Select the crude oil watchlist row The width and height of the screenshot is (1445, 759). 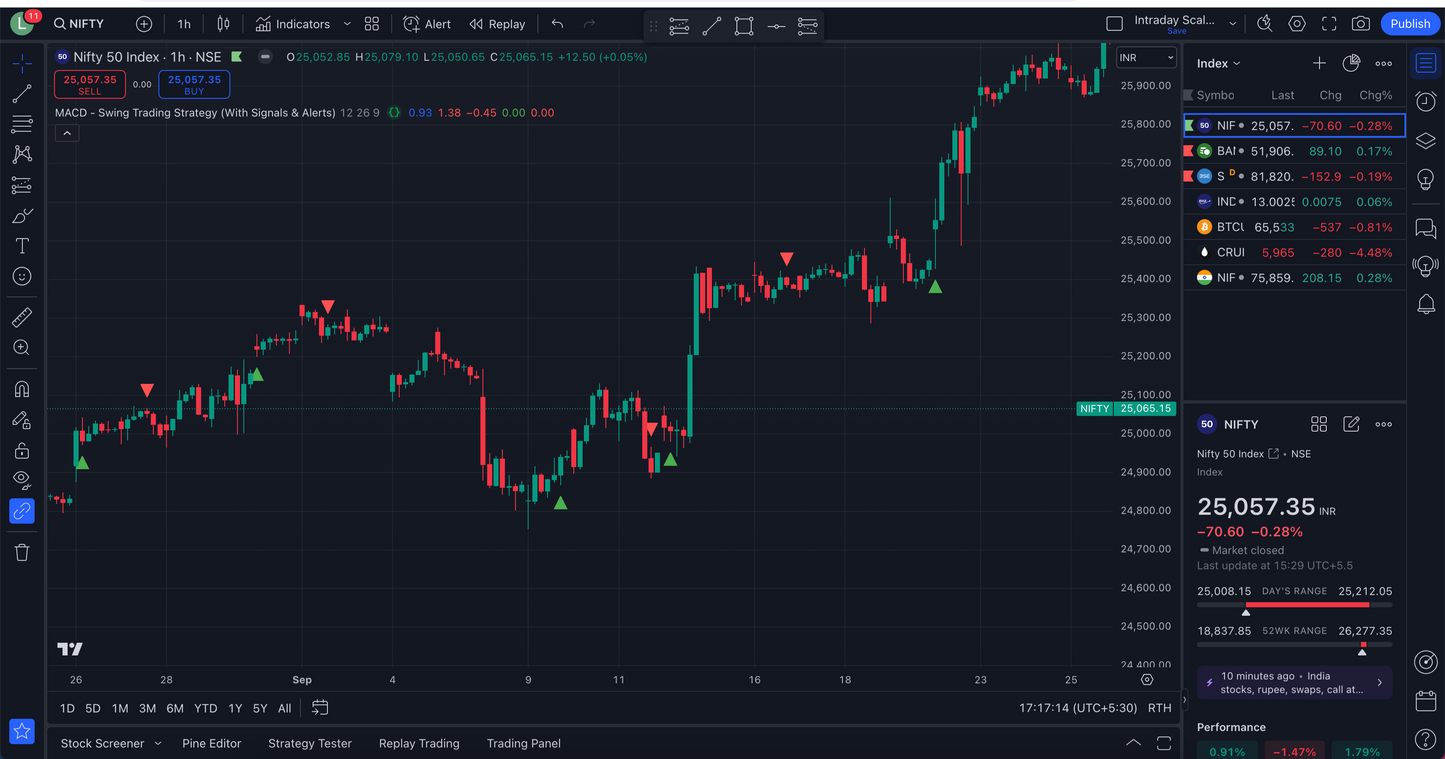click(1294, 252)
